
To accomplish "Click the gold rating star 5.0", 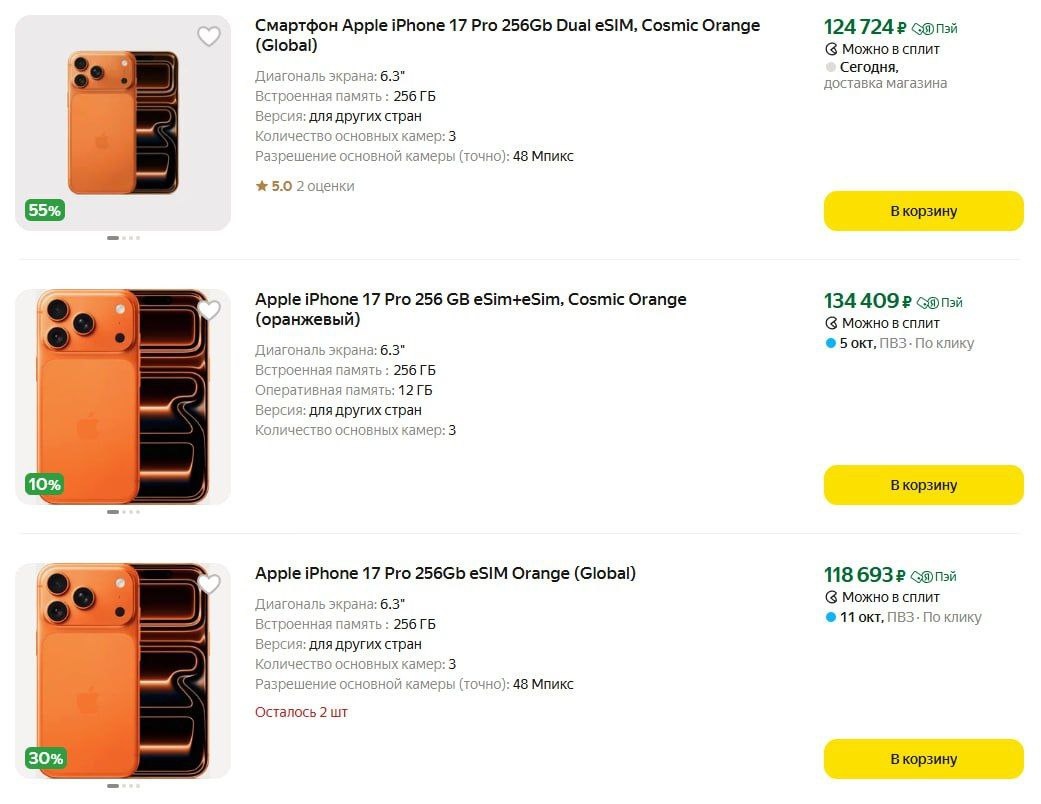I will click(x=261, y=186).
